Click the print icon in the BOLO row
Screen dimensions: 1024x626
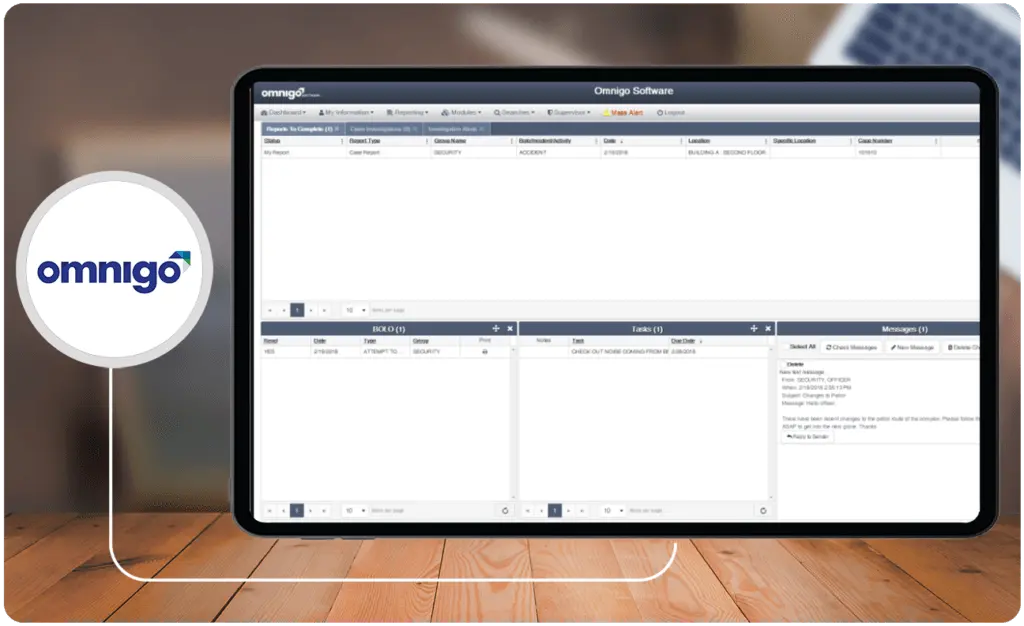485,352
